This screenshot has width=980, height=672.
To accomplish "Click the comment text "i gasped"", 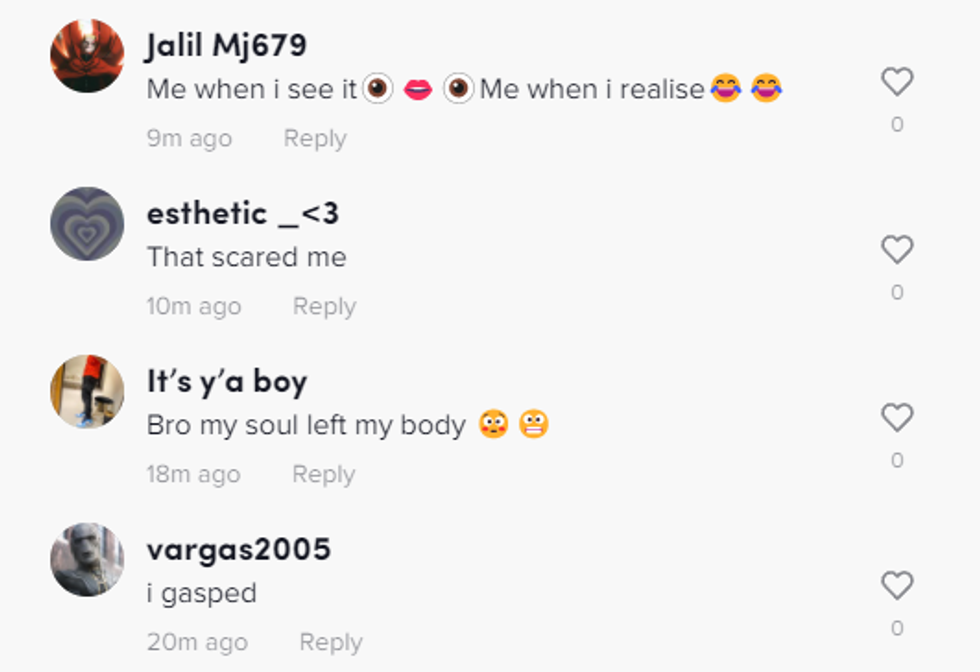I will click(201, 593).
